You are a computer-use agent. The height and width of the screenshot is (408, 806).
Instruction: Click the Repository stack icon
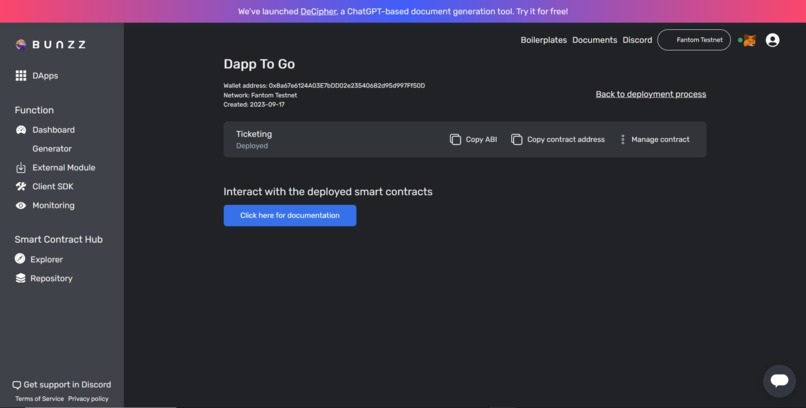tap(20, 278)
